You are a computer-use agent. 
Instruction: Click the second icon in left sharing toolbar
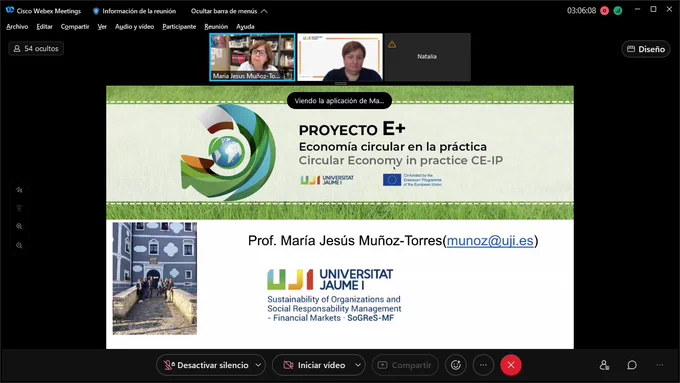pyautogui.click(x=19, y=208)
